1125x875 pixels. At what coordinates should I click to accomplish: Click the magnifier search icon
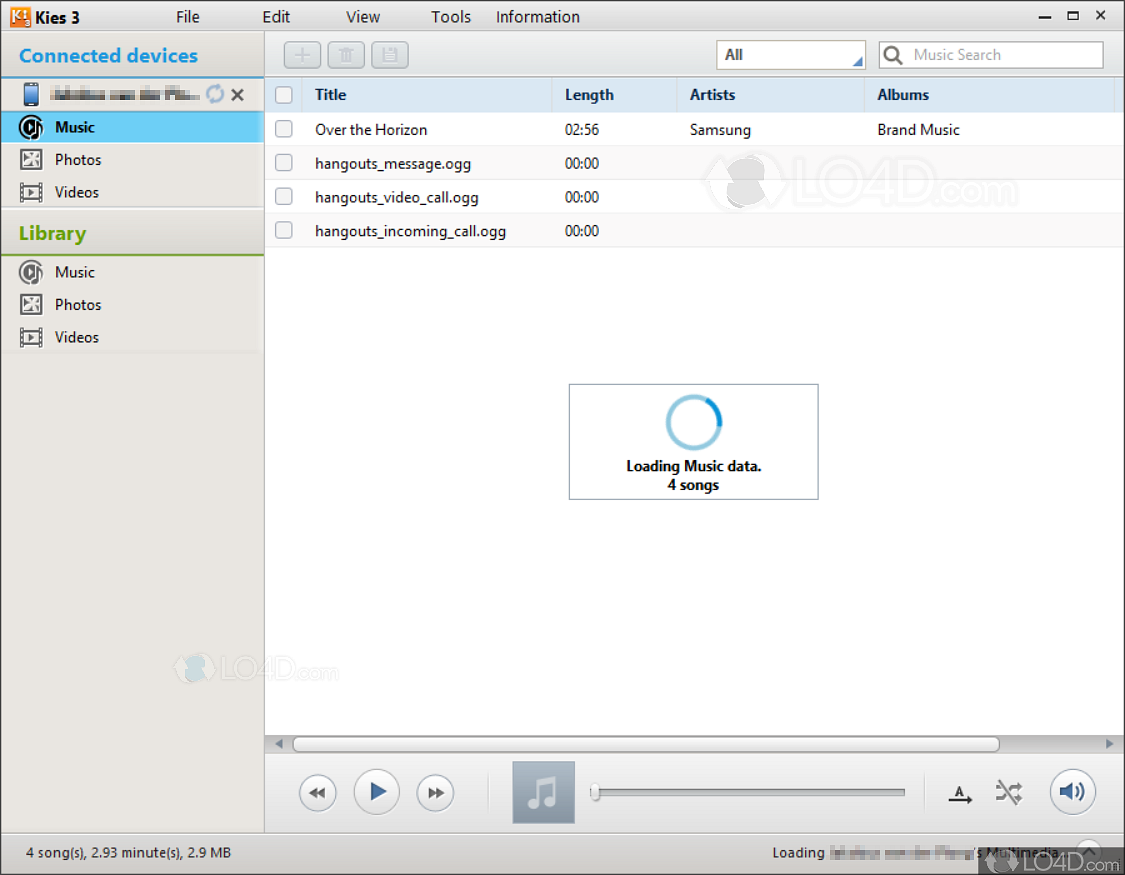click(x=893, y=55)
